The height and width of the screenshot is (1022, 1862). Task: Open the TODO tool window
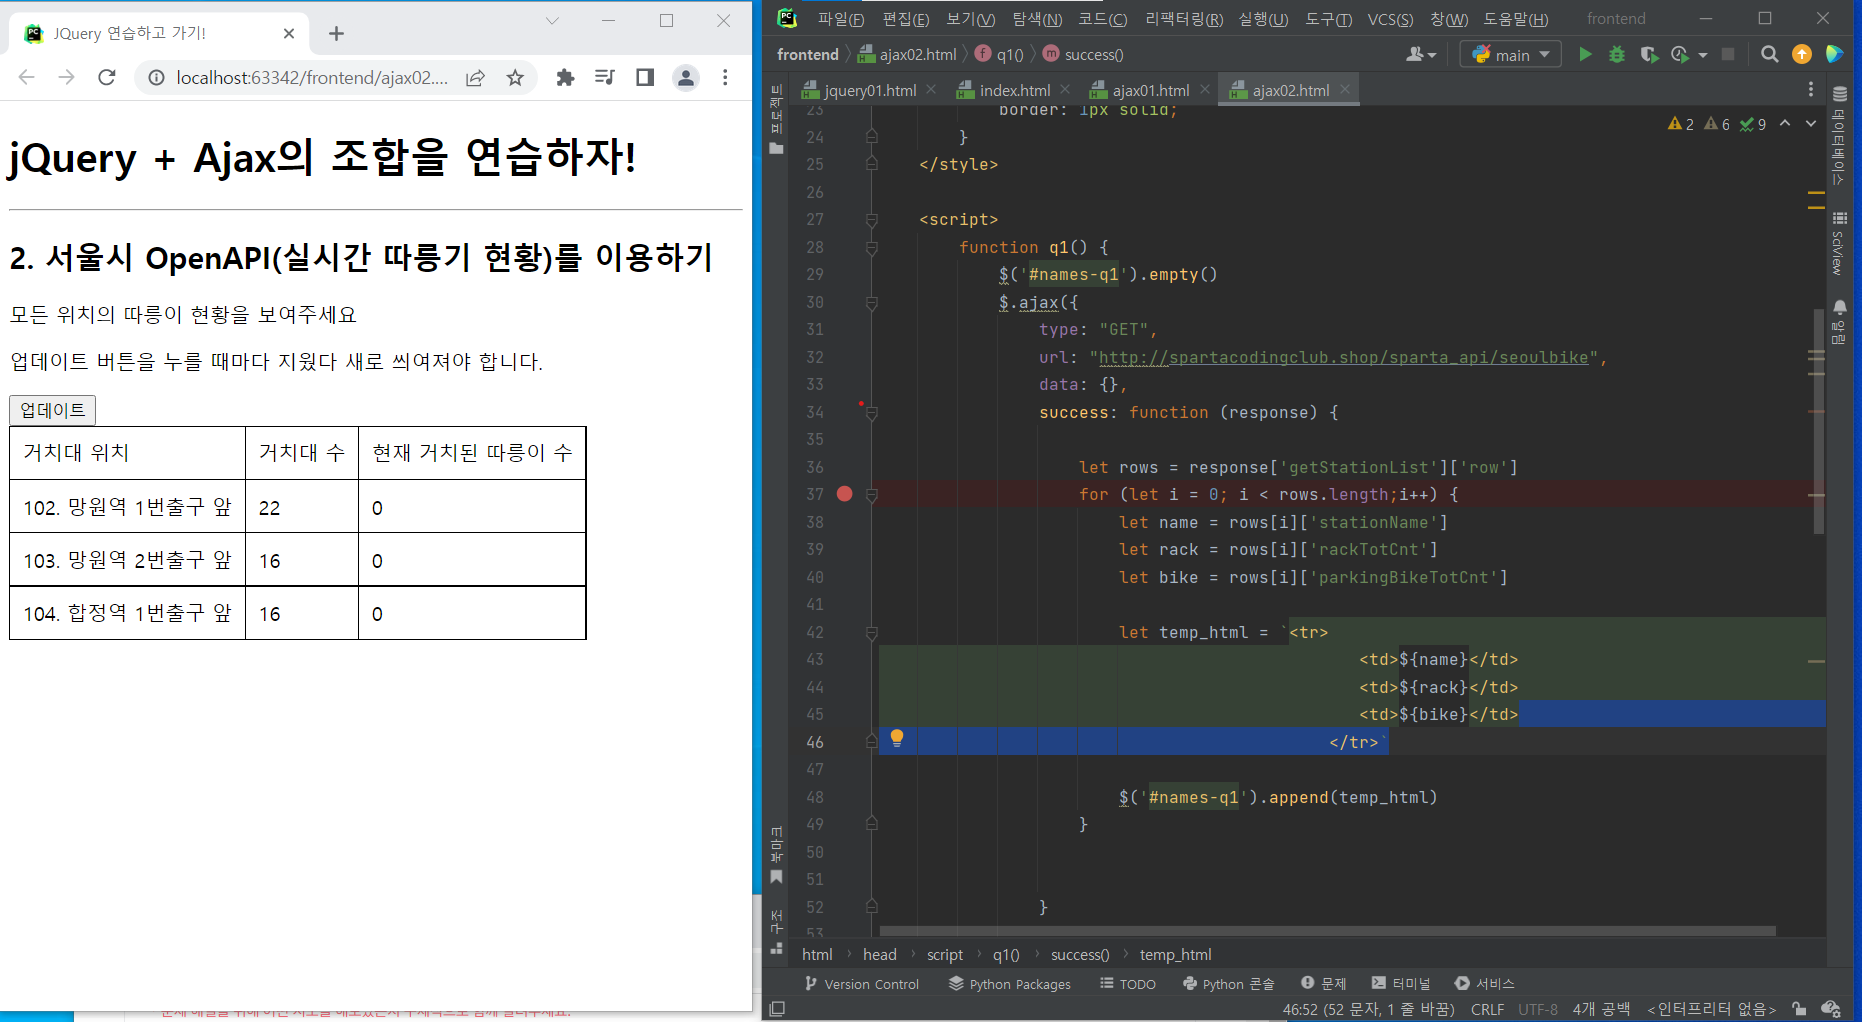[x=1128, y=984]
